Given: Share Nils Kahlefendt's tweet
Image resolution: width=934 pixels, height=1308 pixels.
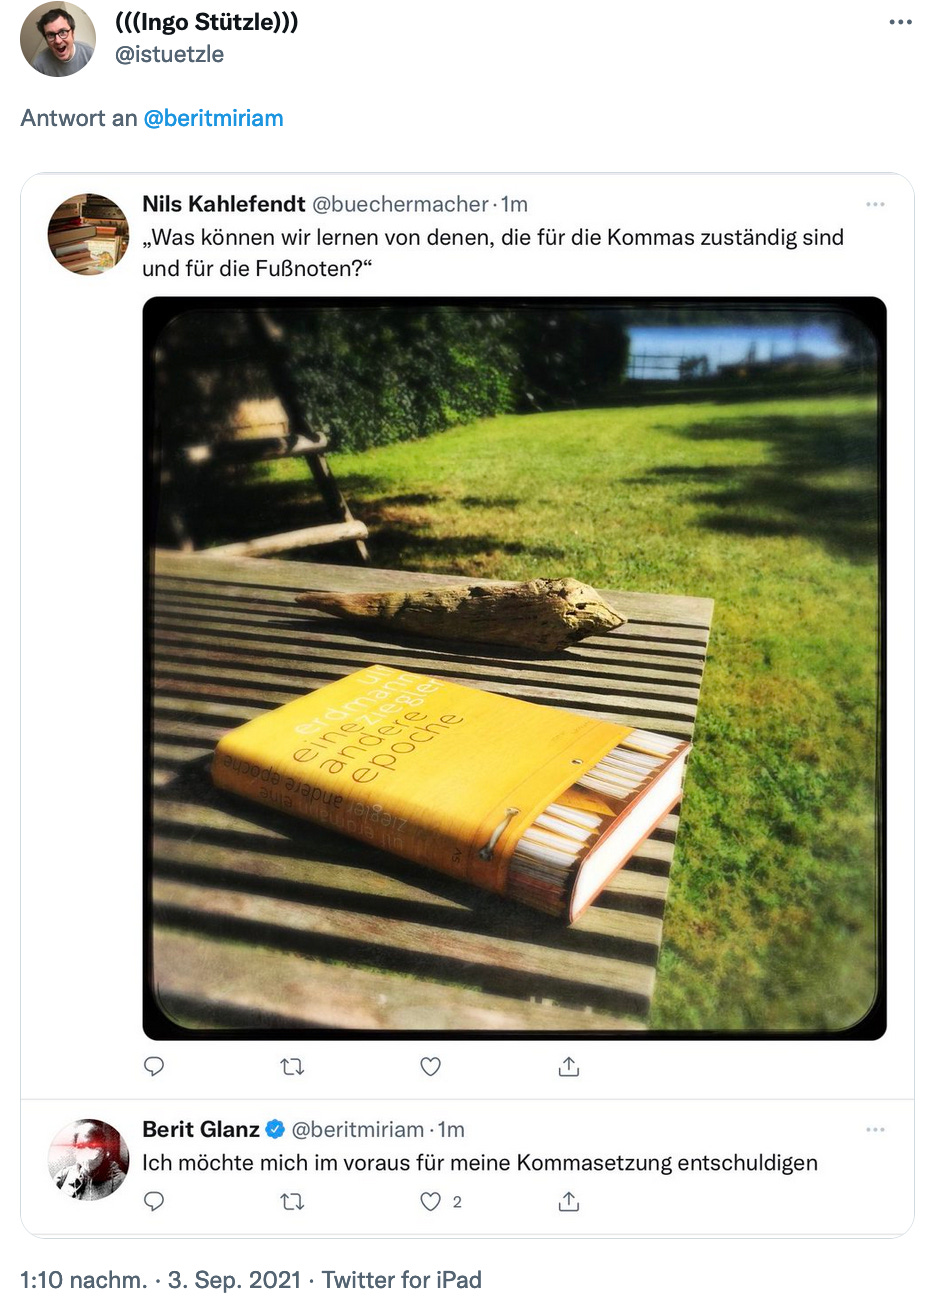Looking at the screenshot, I should pyautogui.click(x=569, y=1067).
